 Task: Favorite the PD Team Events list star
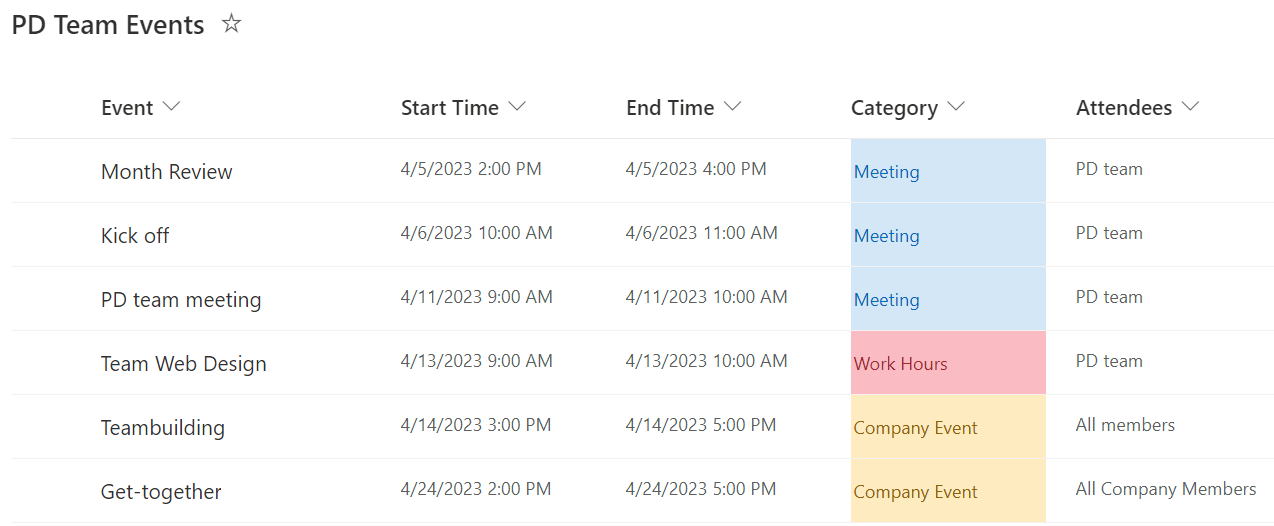coord(231,24)
